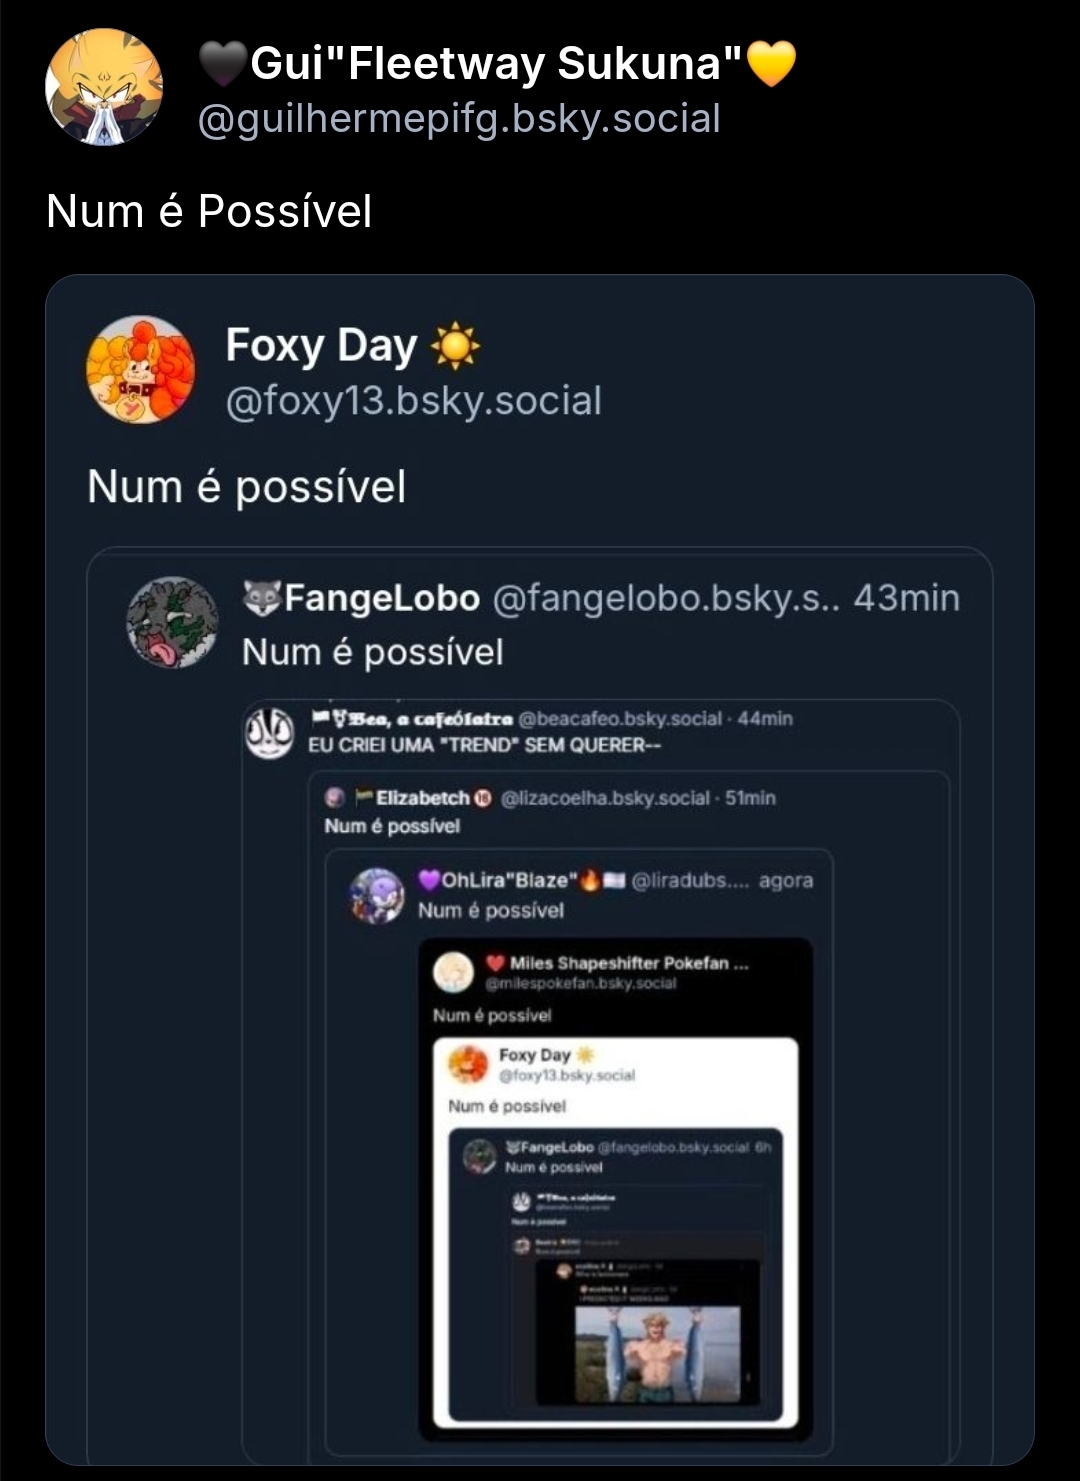Click the 43min post timestamp
This screenshot has width=1080, height=1481.
click(x=906, y=598)
